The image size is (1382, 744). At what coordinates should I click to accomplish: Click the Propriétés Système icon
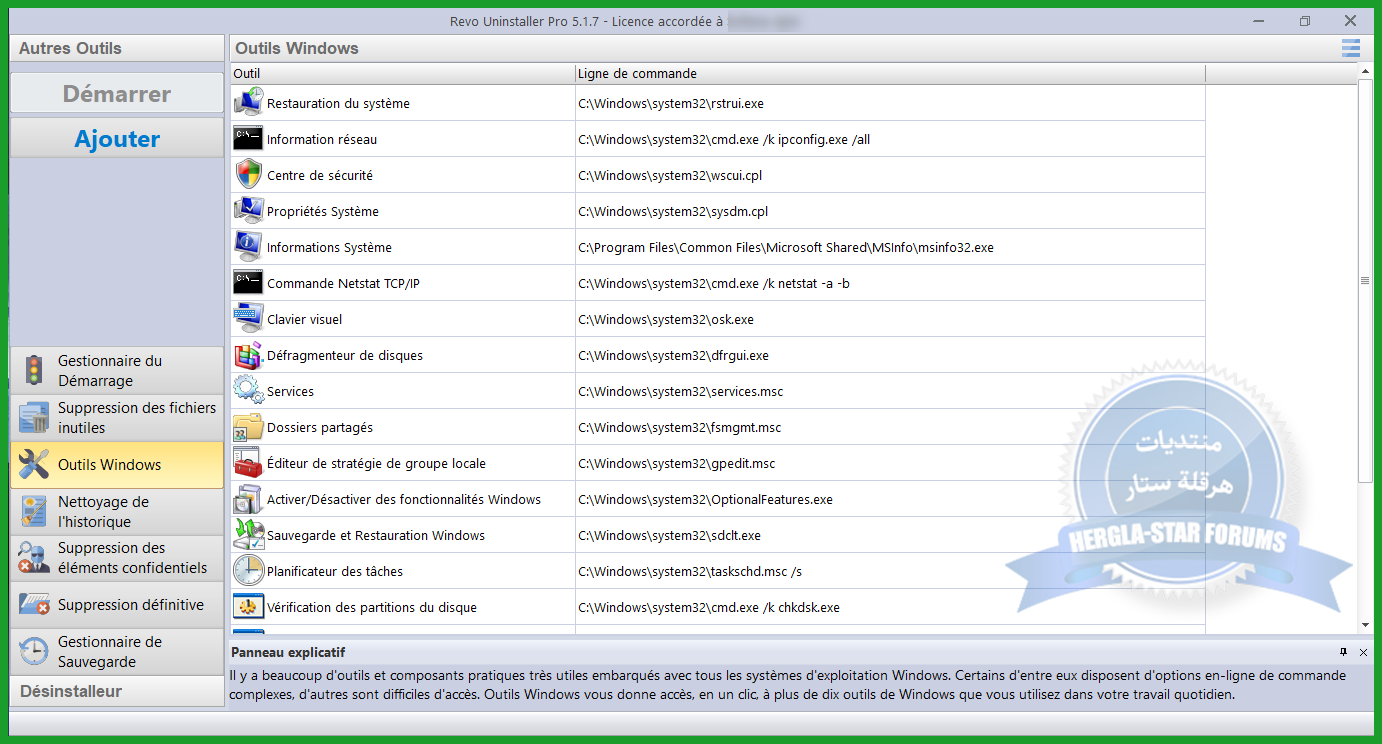point(248,211)
